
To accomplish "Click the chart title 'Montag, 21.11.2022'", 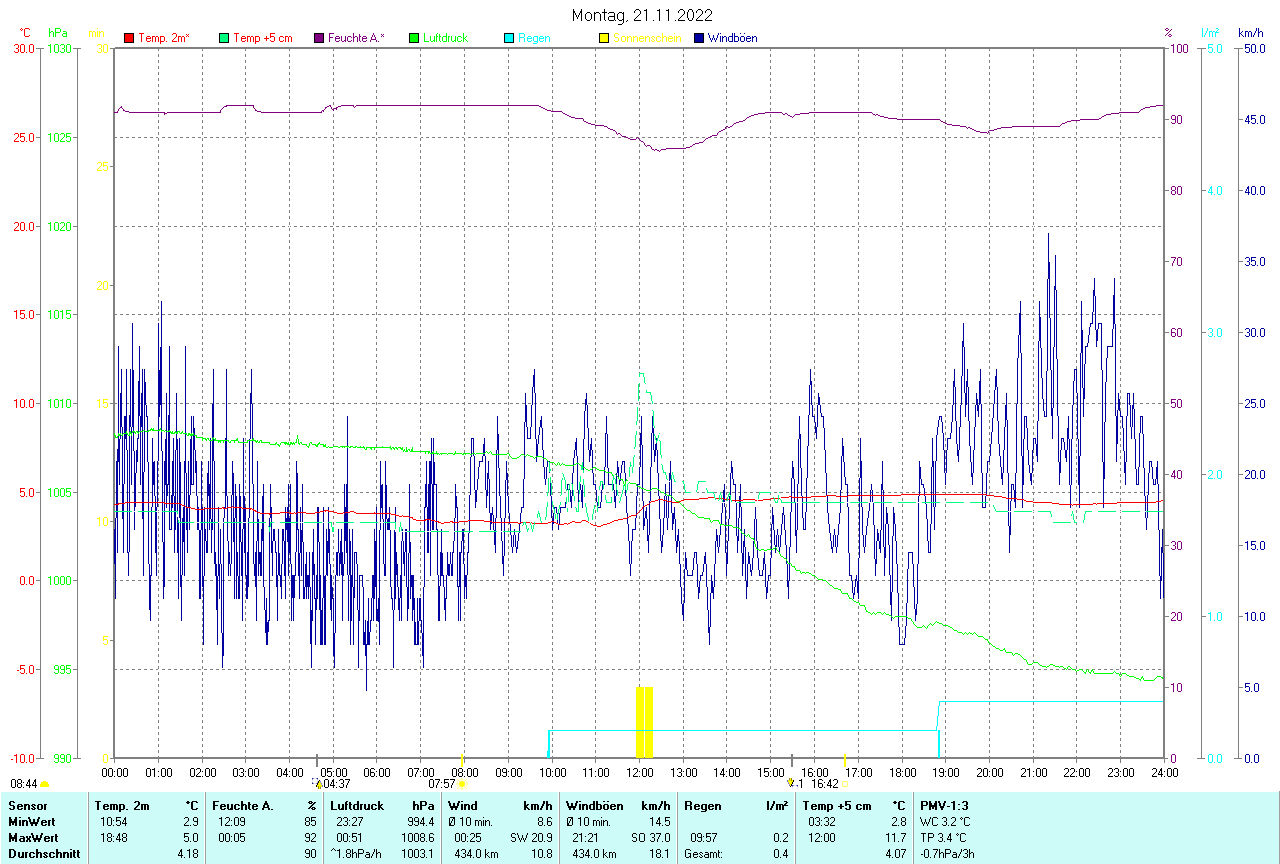I will [x=642, y=15].
